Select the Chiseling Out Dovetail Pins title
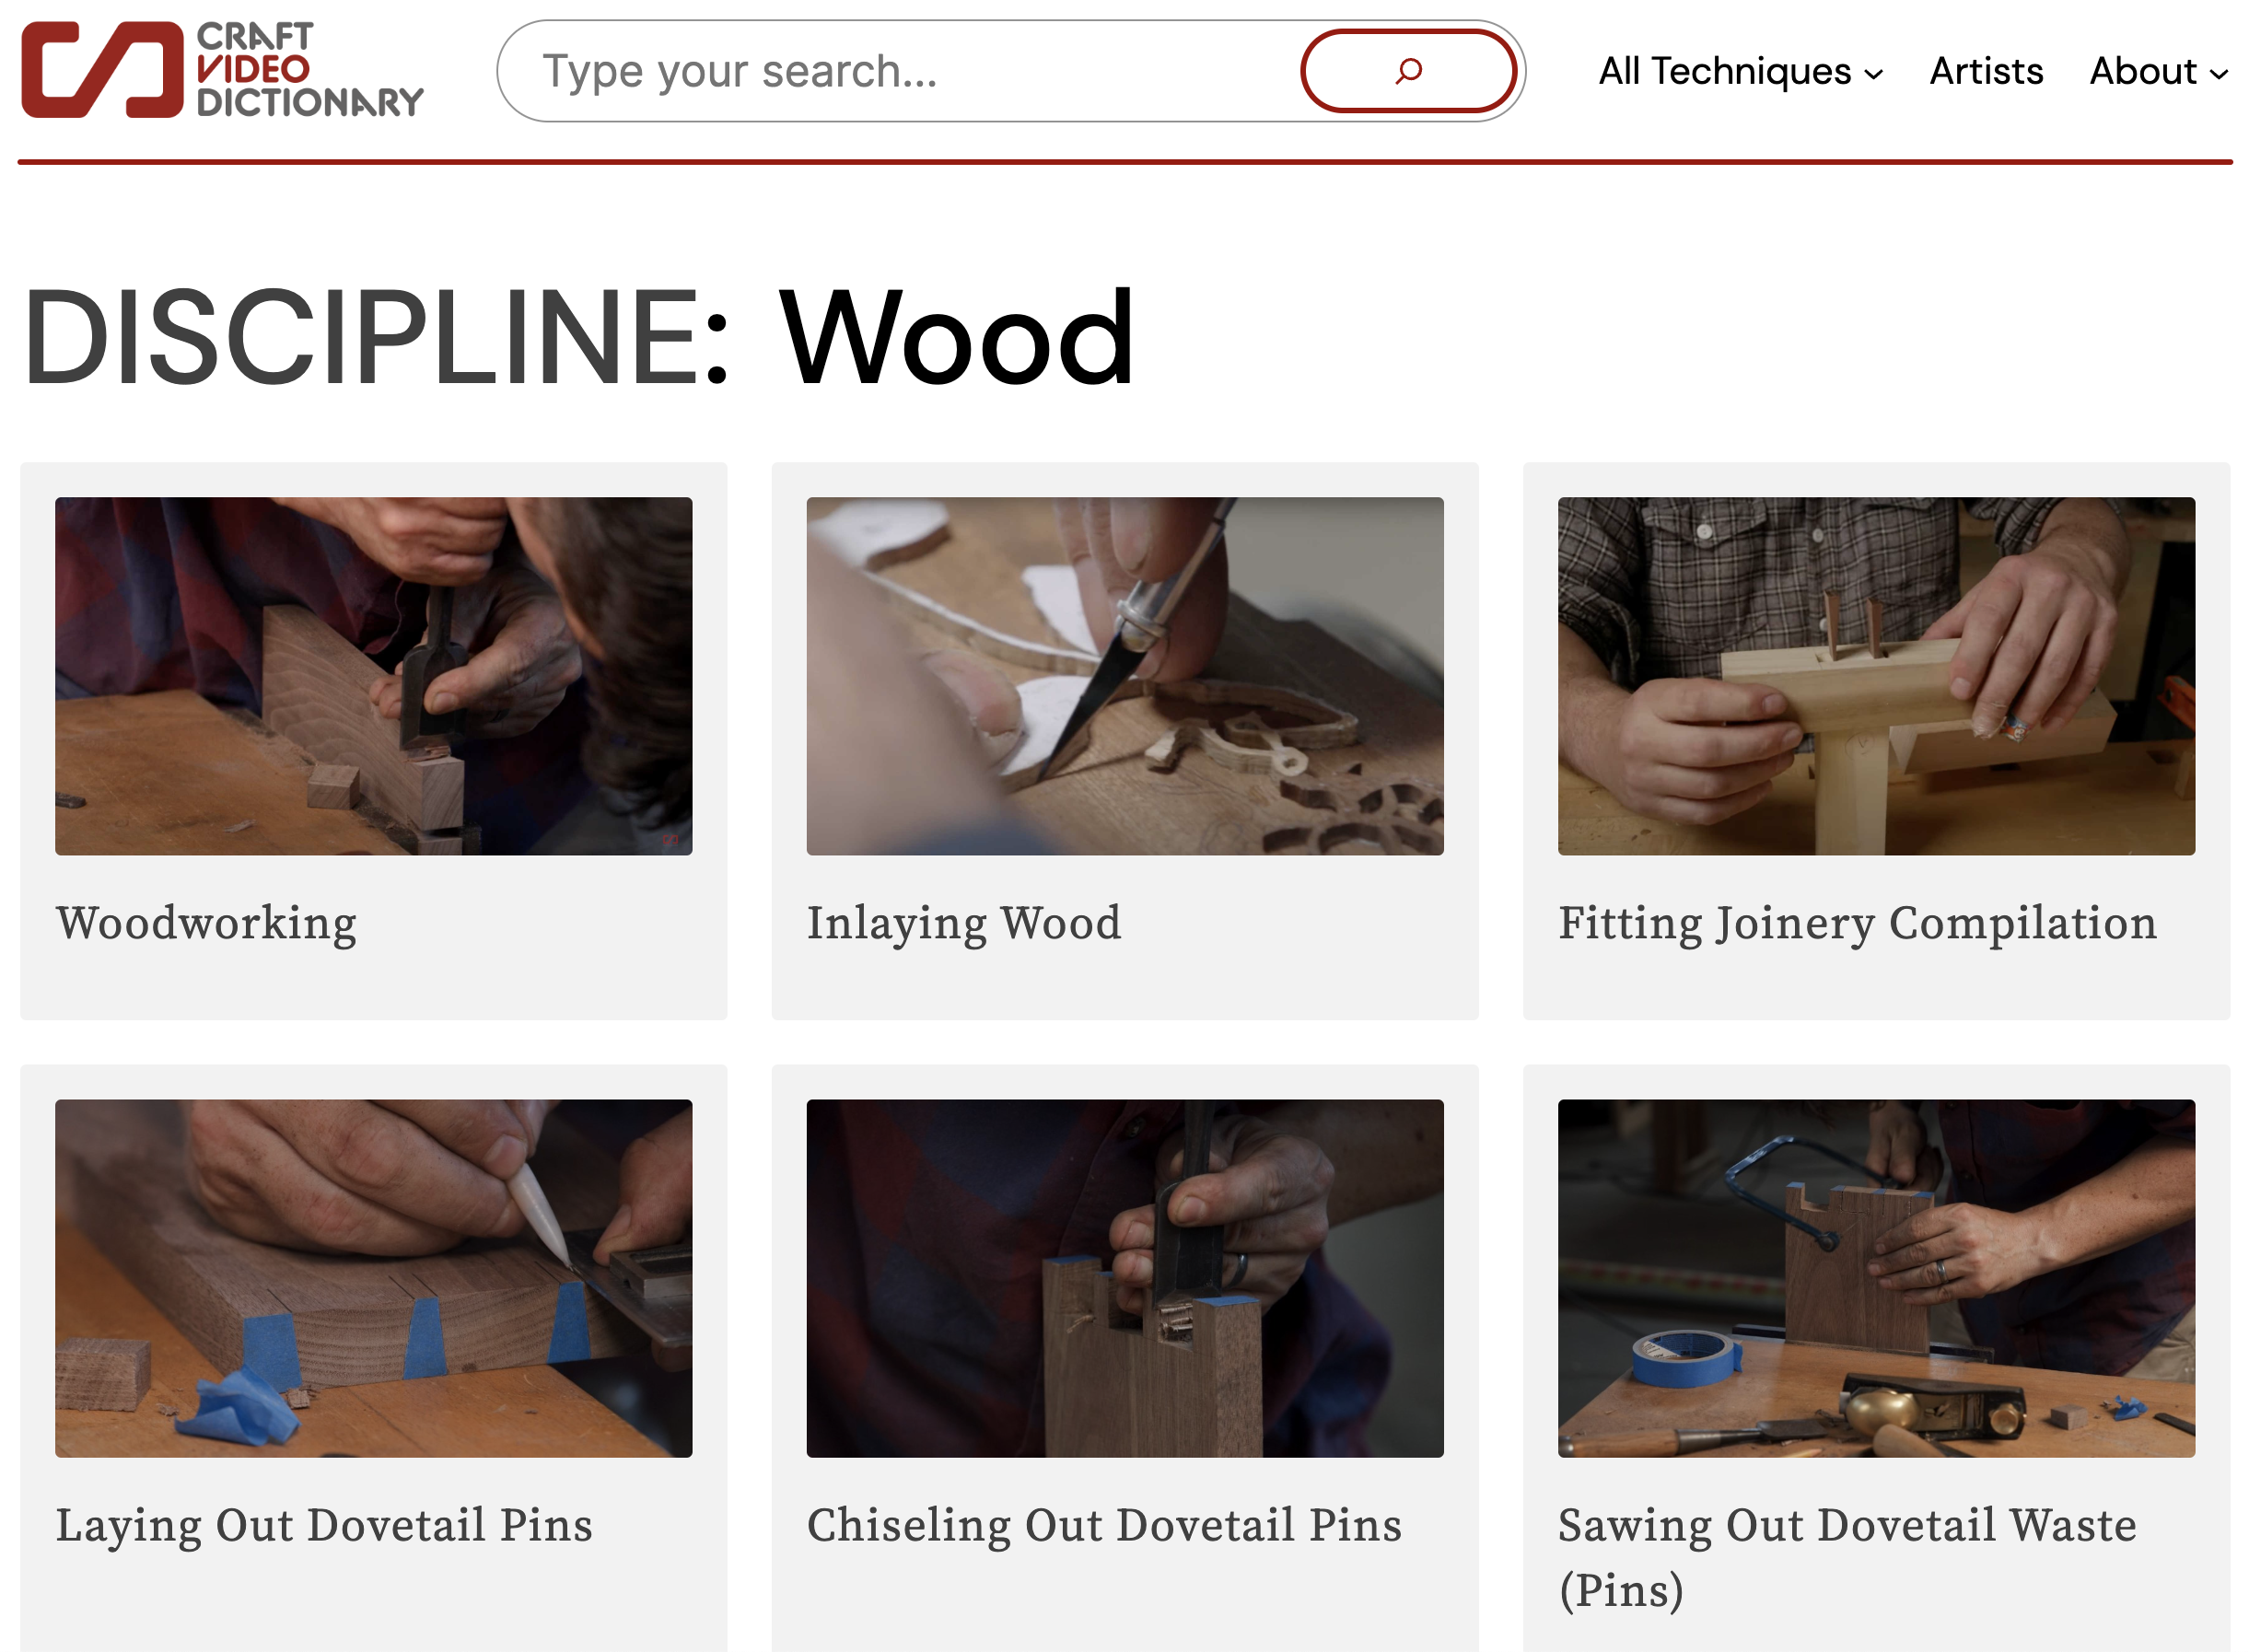Screen dimensions: 2249x1652 (1104, 1524)
